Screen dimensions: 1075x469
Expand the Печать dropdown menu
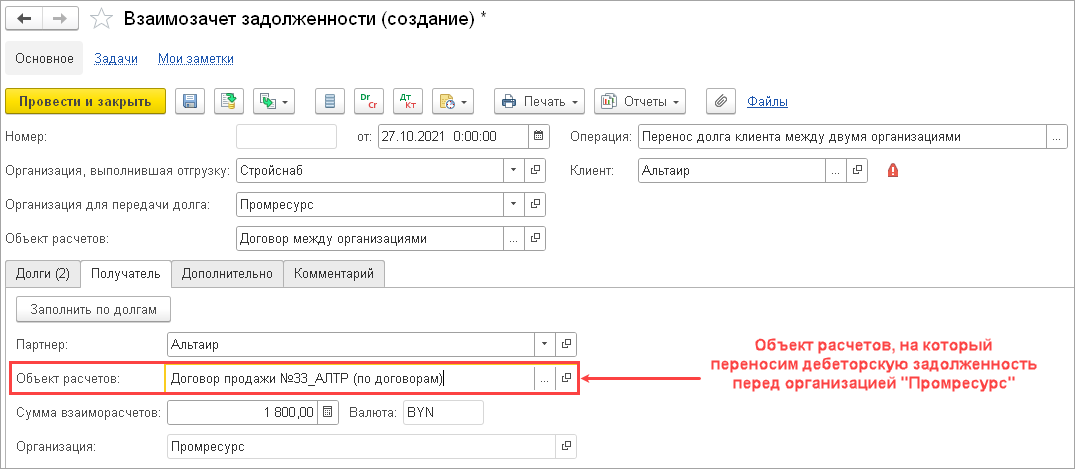541,101
